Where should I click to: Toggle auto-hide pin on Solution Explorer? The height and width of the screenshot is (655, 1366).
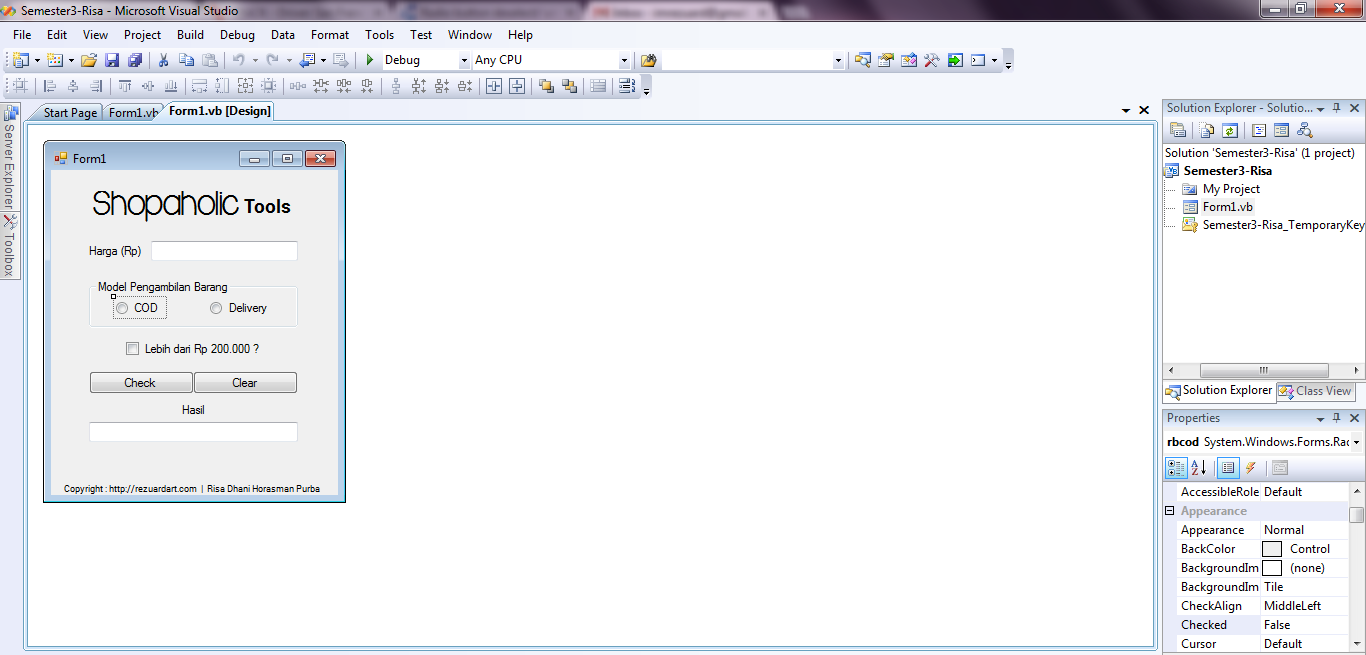pyautogui.click(x=1337, y=108)
